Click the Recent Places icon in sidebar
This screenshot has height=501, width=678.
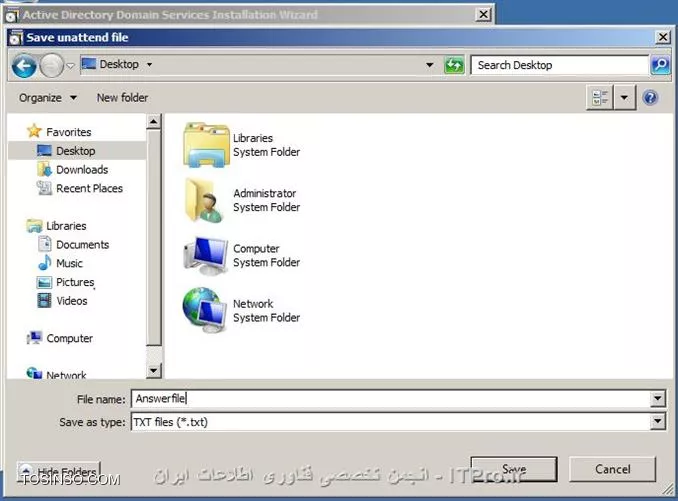click(x=44, y=188)
